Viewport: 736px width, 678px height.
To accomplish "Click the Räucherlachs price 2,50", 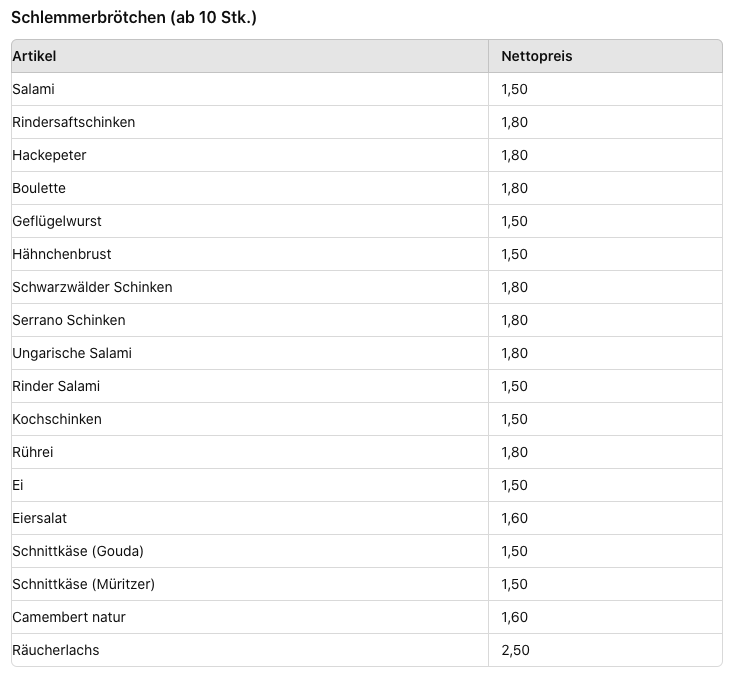I will [515, 650].
